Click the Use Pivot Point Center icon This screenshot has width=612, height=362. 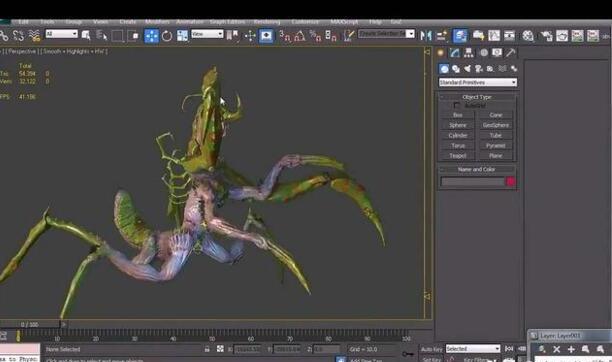tap(233, 36)
